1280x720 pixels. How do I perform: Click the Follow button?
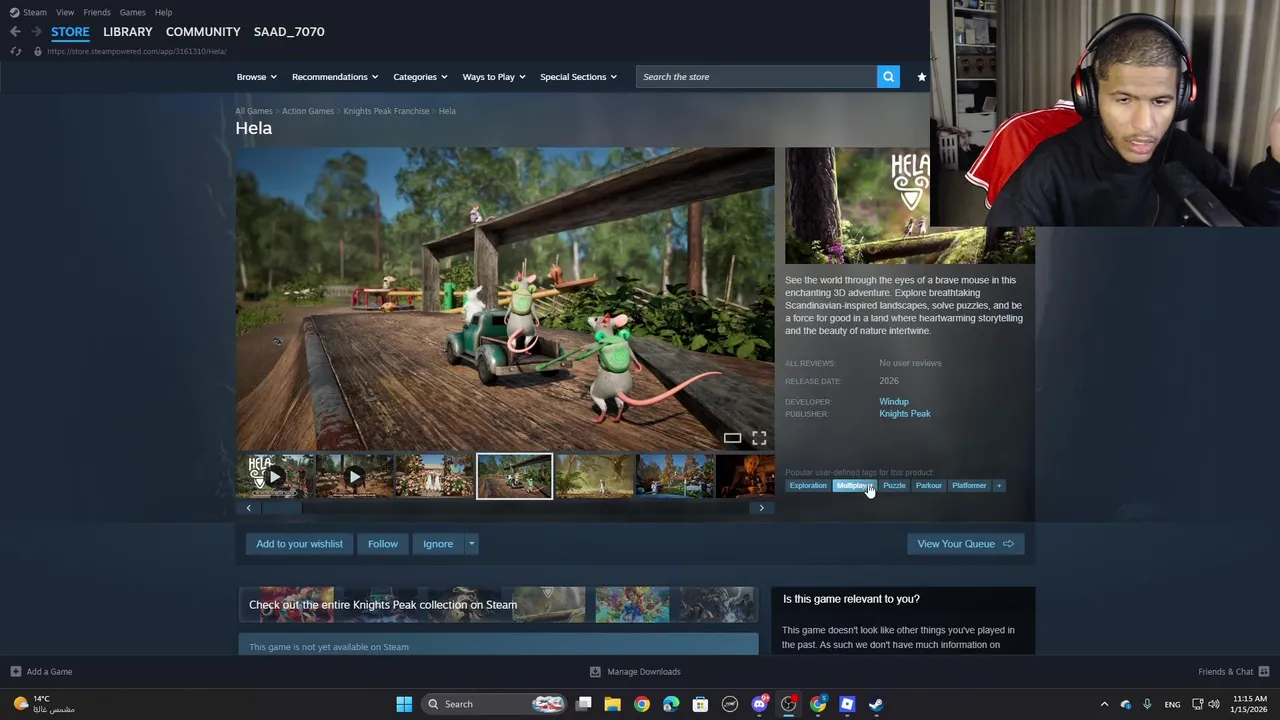[382, 544]
